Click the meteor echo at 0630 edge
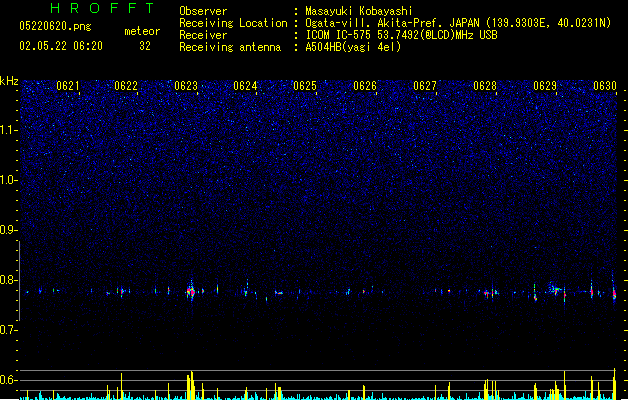629x400 pixels. (614, 292)
